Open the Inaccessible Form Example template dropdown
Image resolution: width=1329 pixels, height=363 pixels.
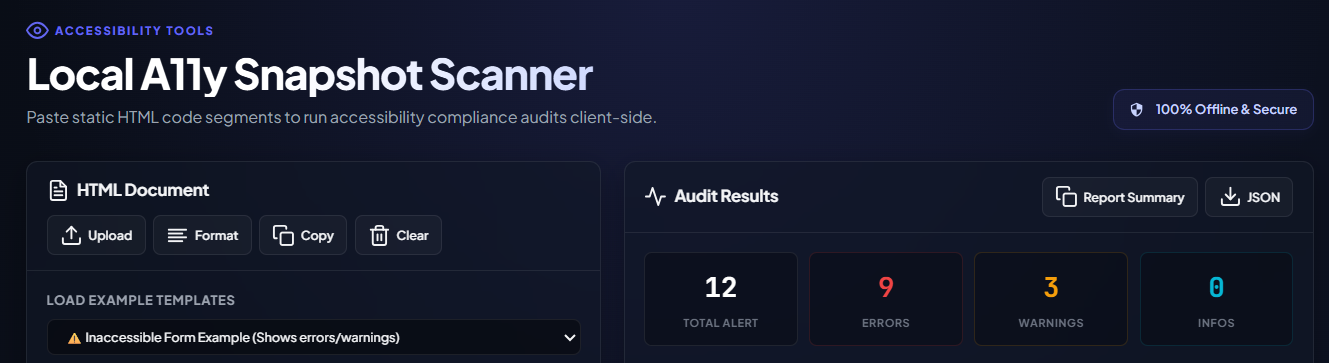click(x=313, y=338)
